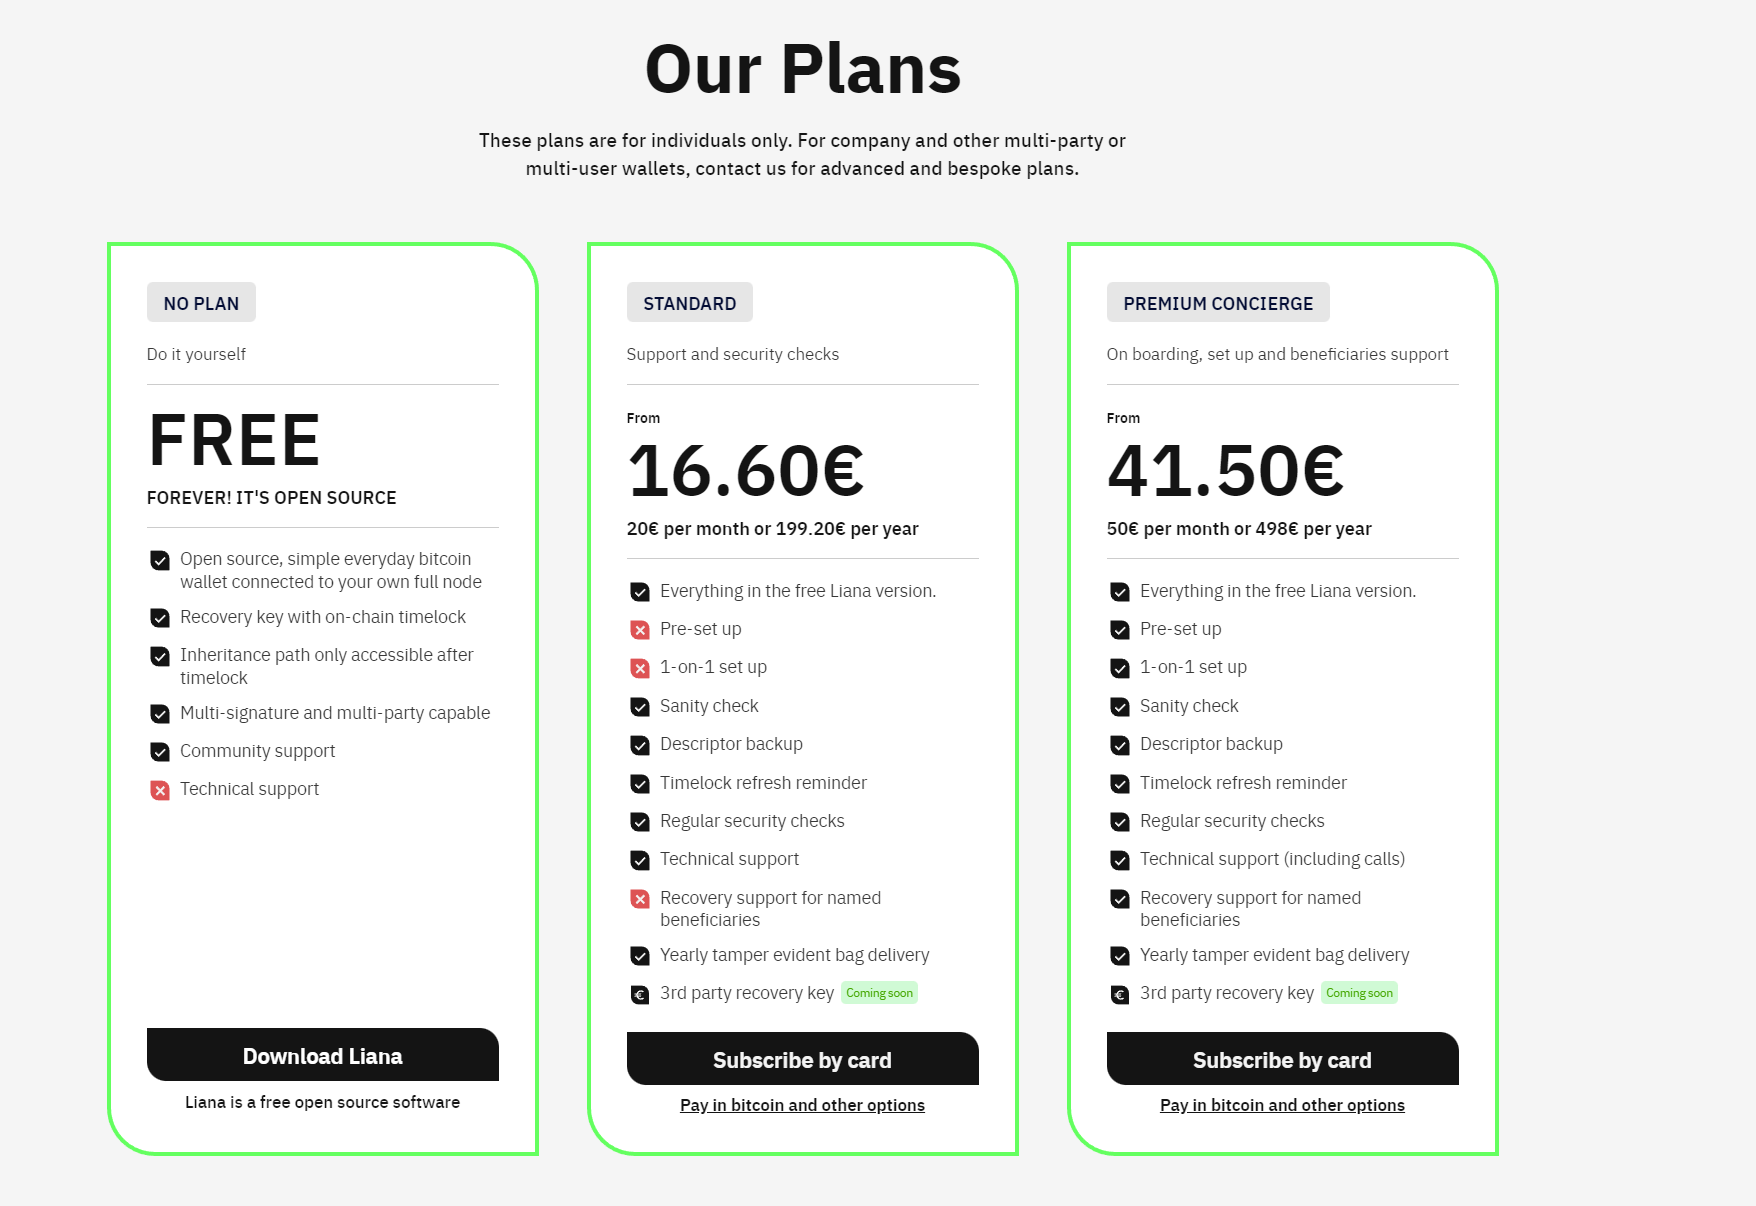Click the checkmark beside Multi-signature and multi-party capable
The width and height of the screenshot is (1756, 1206).
160,714
